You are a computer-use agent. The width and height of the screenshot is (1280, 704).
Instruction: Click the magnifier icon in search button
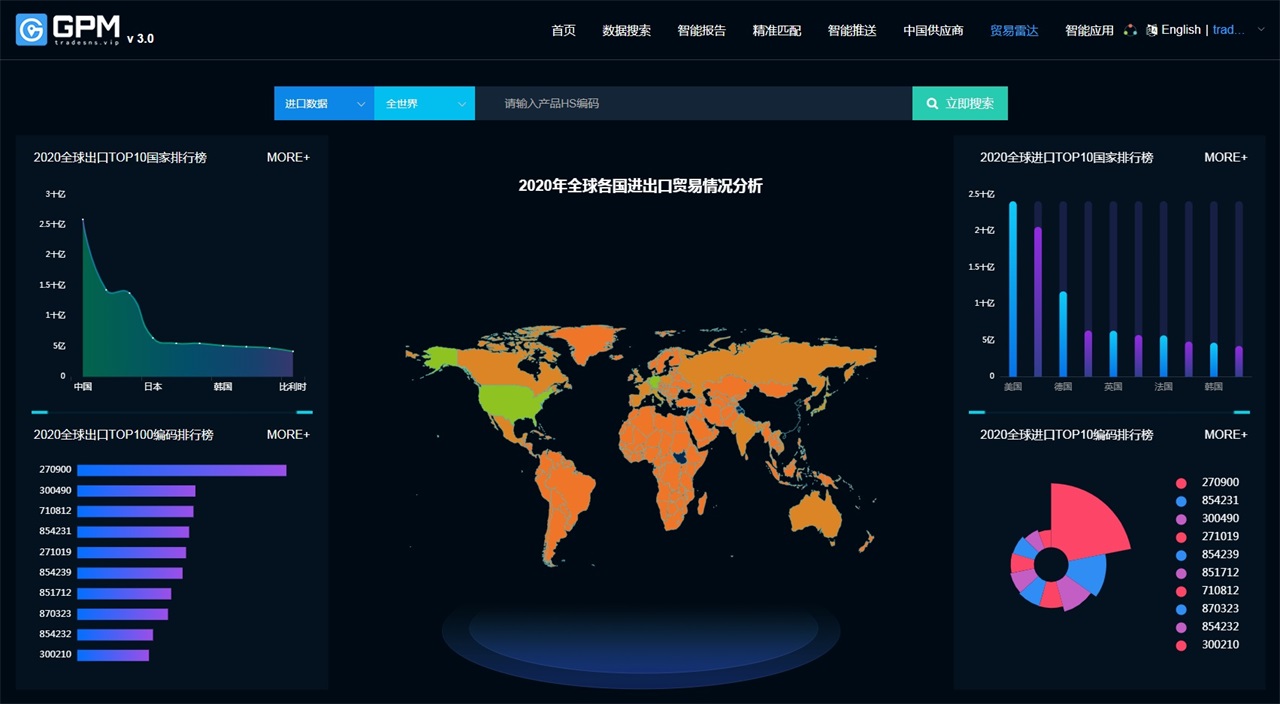pyautogui.click(x=932, y=104)
